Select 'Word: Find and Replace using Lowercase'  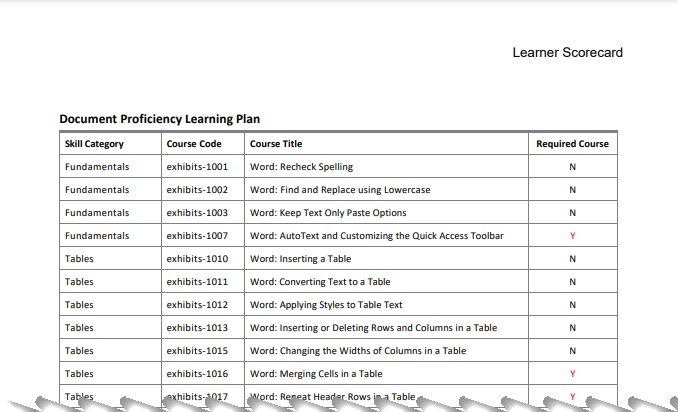pos(340,190)
